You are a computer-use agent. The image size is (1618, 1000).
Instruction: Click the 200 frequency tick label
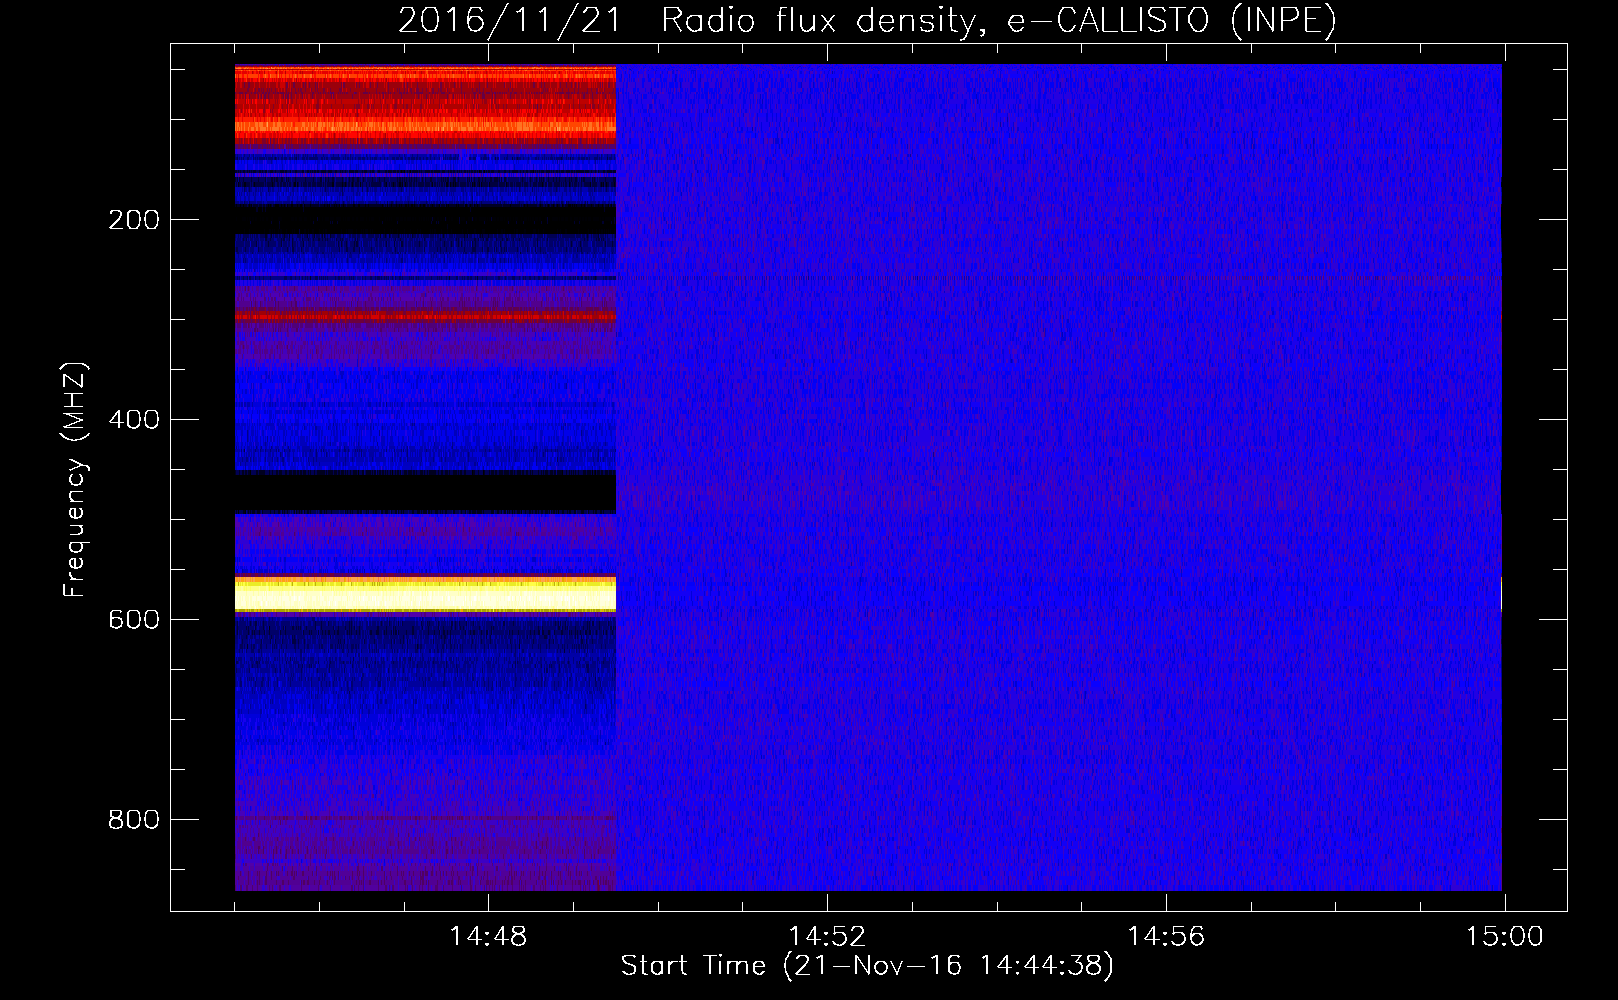[134, 220]
